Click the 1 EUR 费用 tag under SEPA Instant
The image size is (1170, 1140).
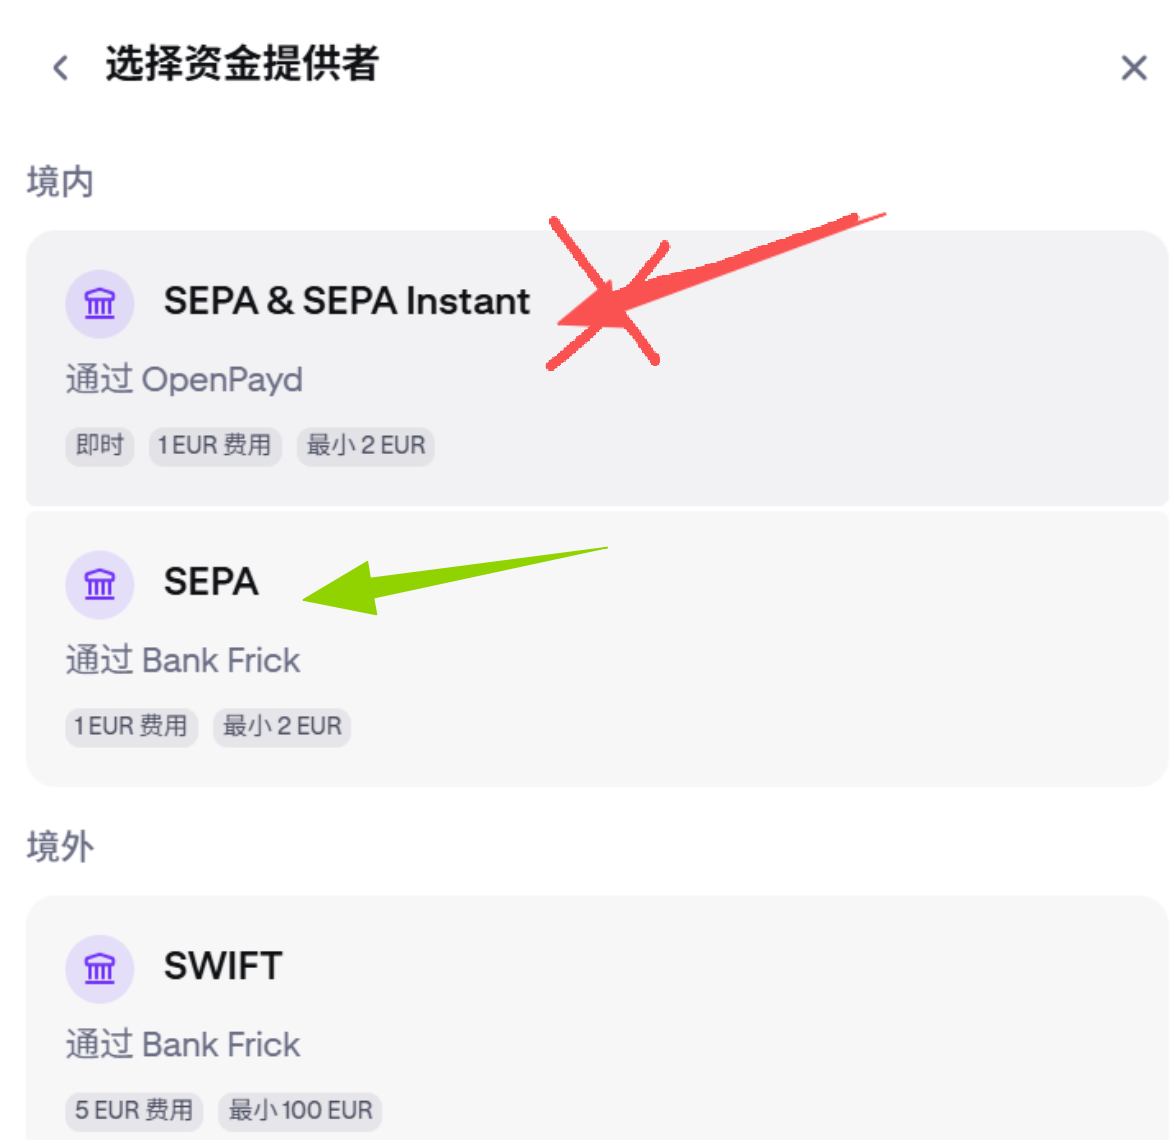click(215, 446)
